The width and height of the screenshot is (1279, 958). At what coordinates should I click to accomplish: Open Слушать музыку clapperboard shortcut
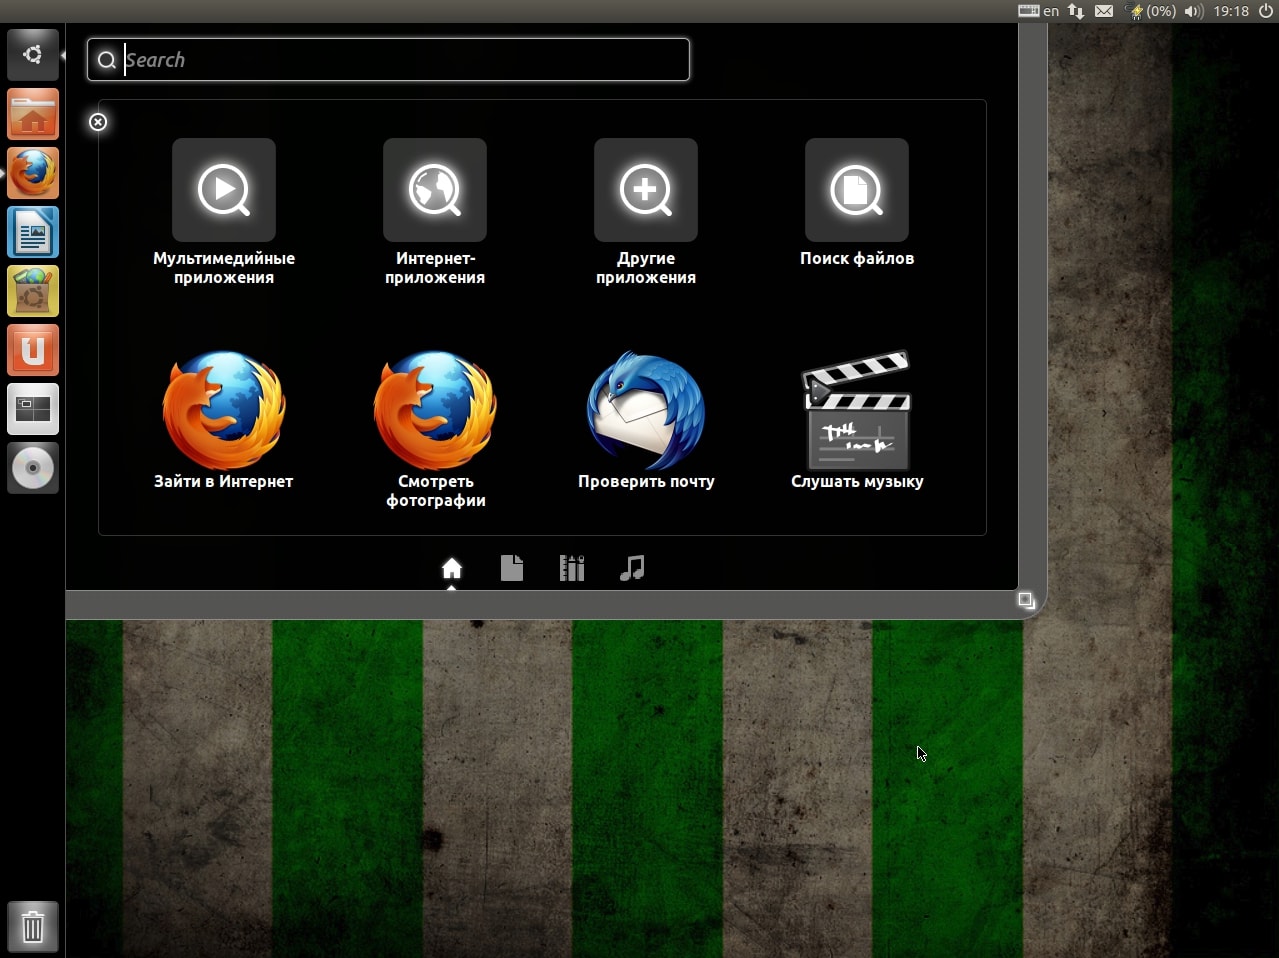click(857, 420)
